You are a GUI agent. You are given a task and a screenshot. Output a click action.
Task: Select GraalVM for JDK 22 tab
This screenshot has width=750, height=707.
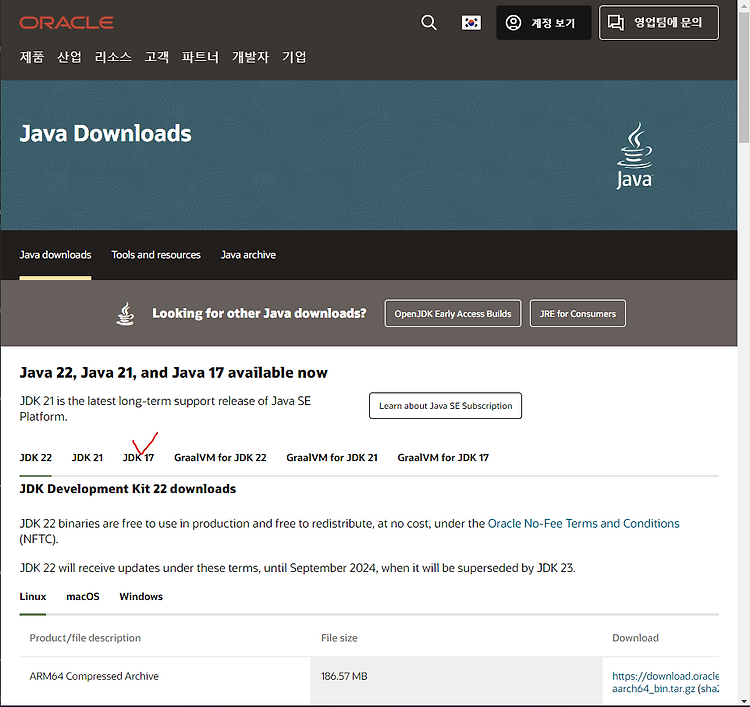click(x=220, y=458)
